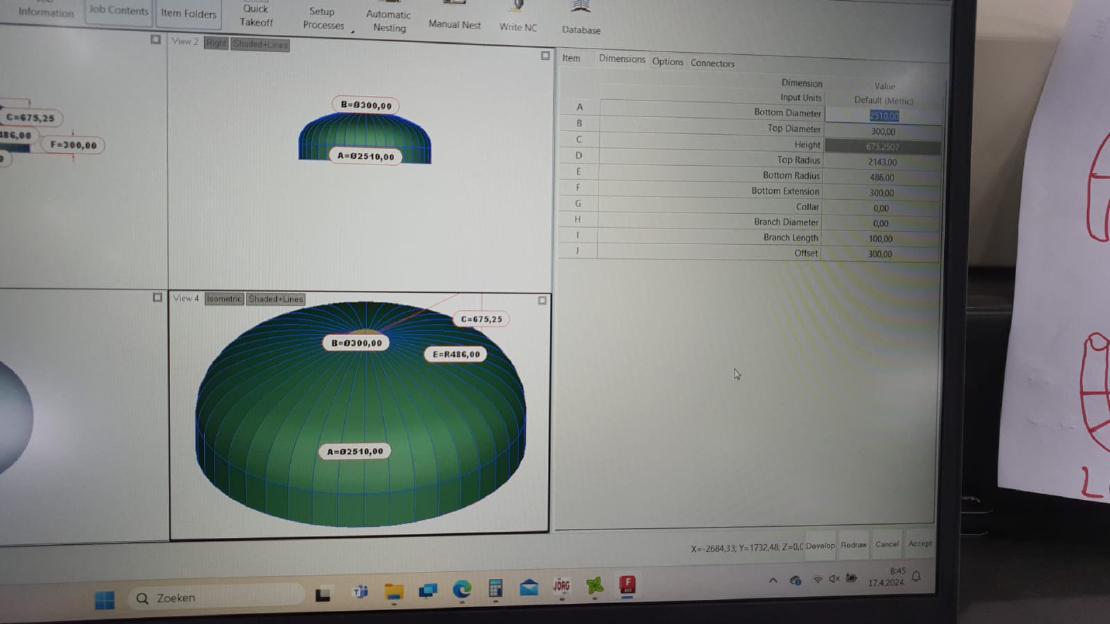Click the Accept button

coord(920,543)
